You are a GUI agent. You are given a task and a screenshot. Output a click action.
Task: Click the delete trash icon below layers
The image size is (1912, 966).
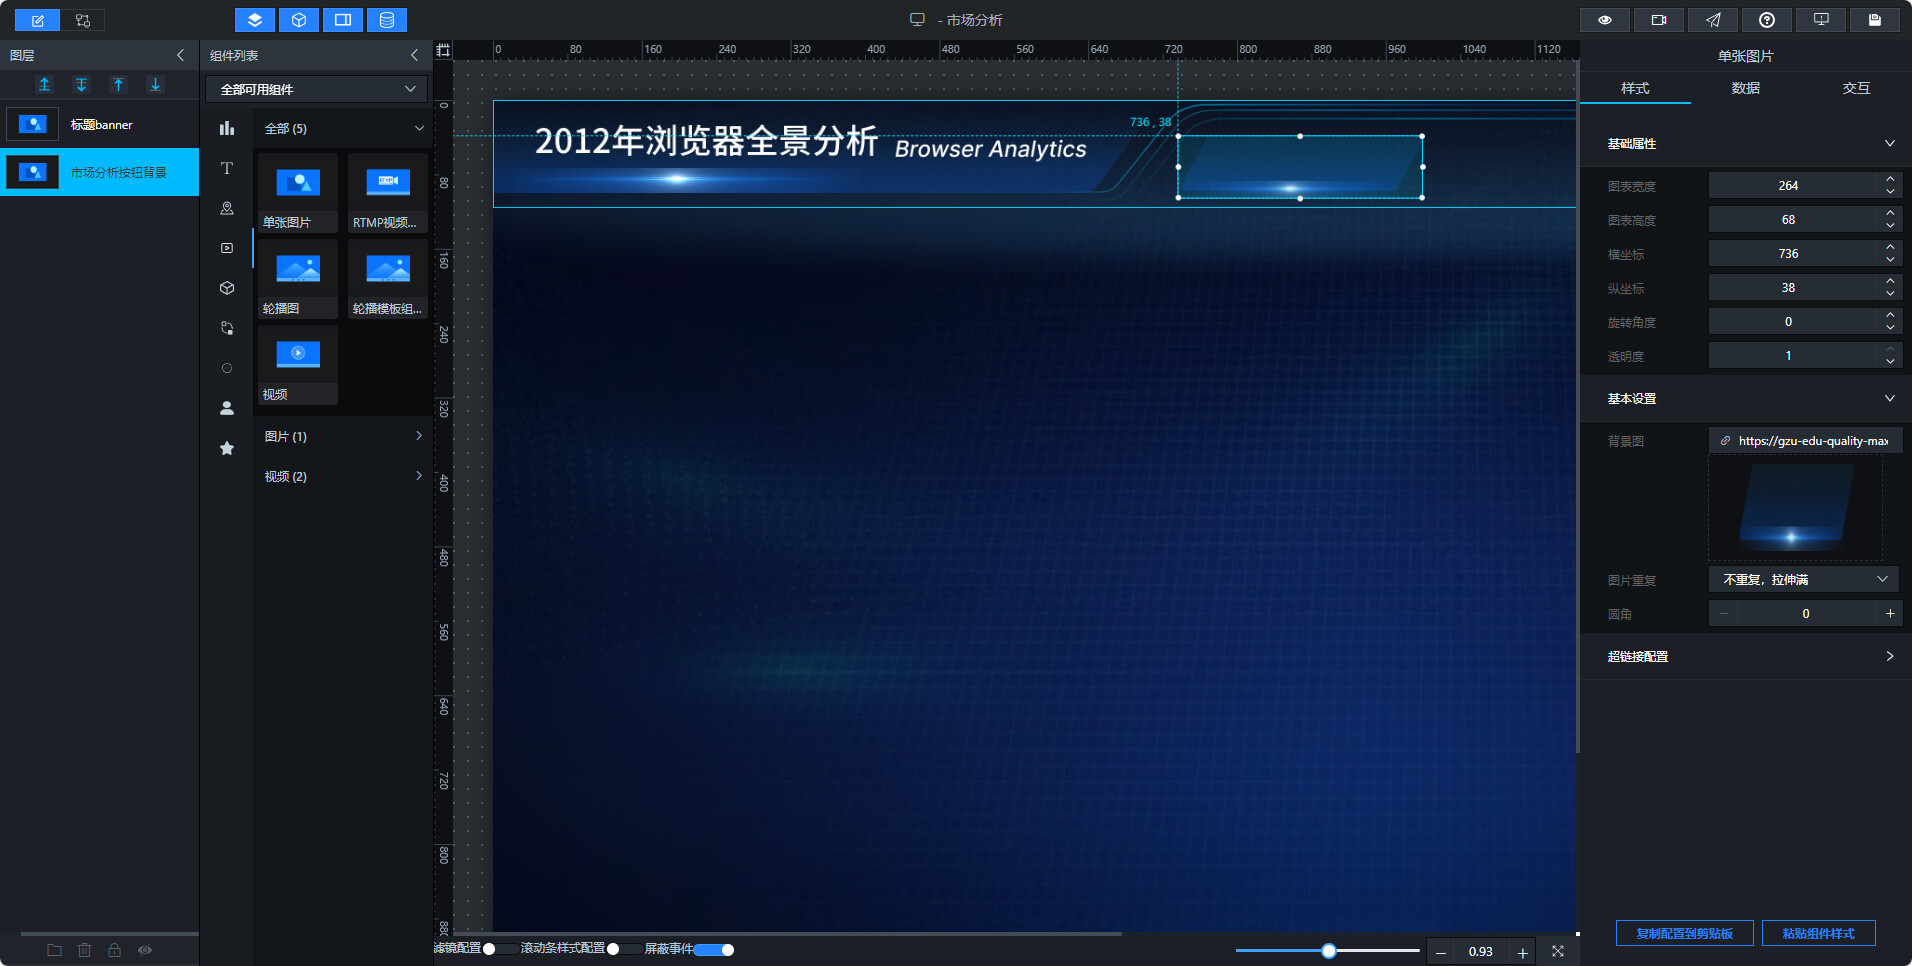pyautogui.click(x=85, y=950)
